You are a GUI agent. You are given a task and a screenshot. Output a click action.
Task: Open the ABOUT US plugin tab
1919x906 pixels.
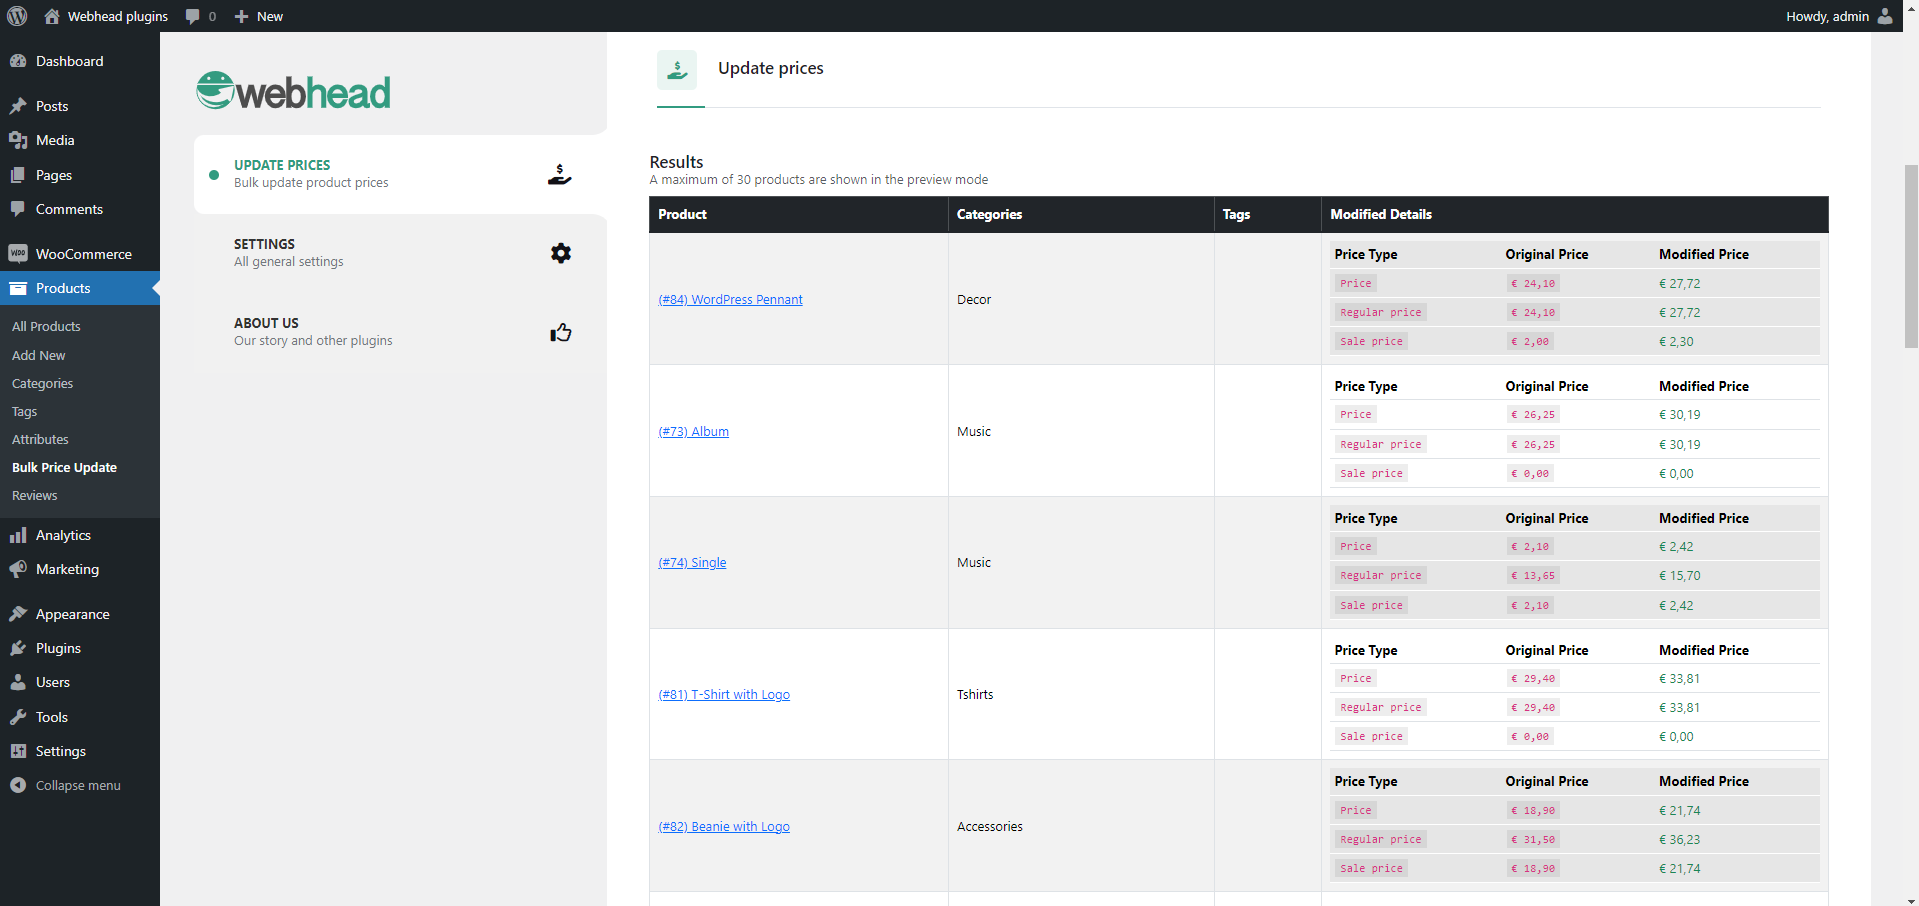[400, 332]
